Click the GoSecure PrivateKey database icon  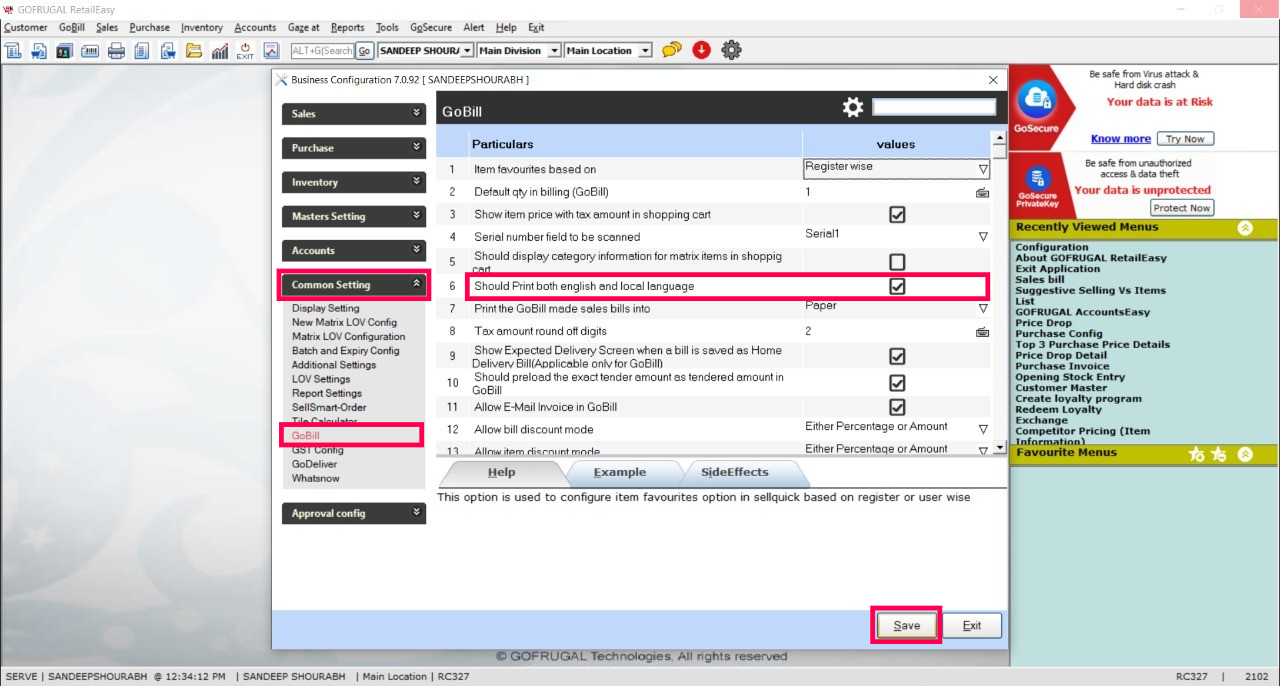point(1037,179)
